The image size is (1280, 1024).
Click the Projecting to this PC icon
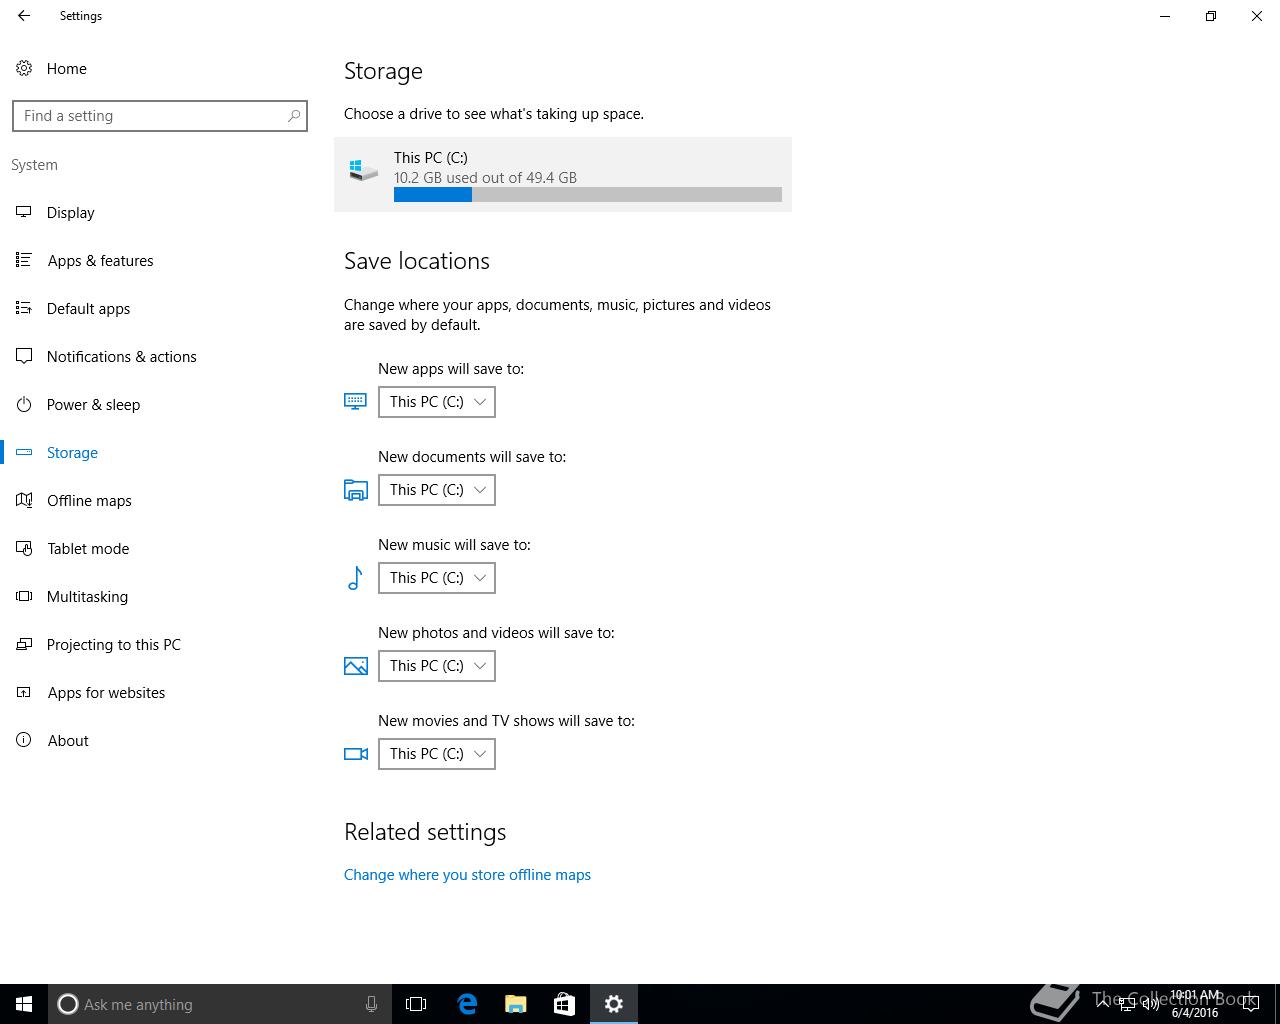pos(24,644)
